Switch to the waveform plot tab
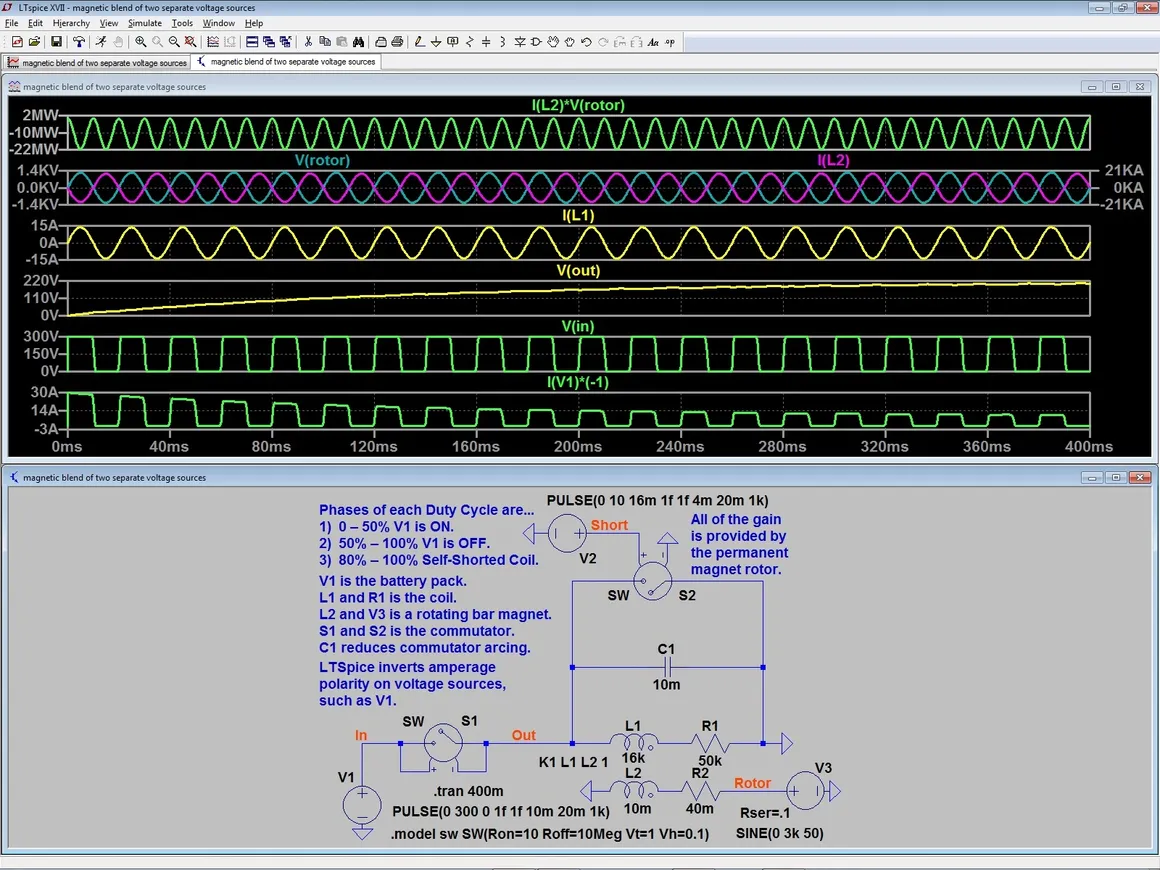 click(x=98, y=62)
